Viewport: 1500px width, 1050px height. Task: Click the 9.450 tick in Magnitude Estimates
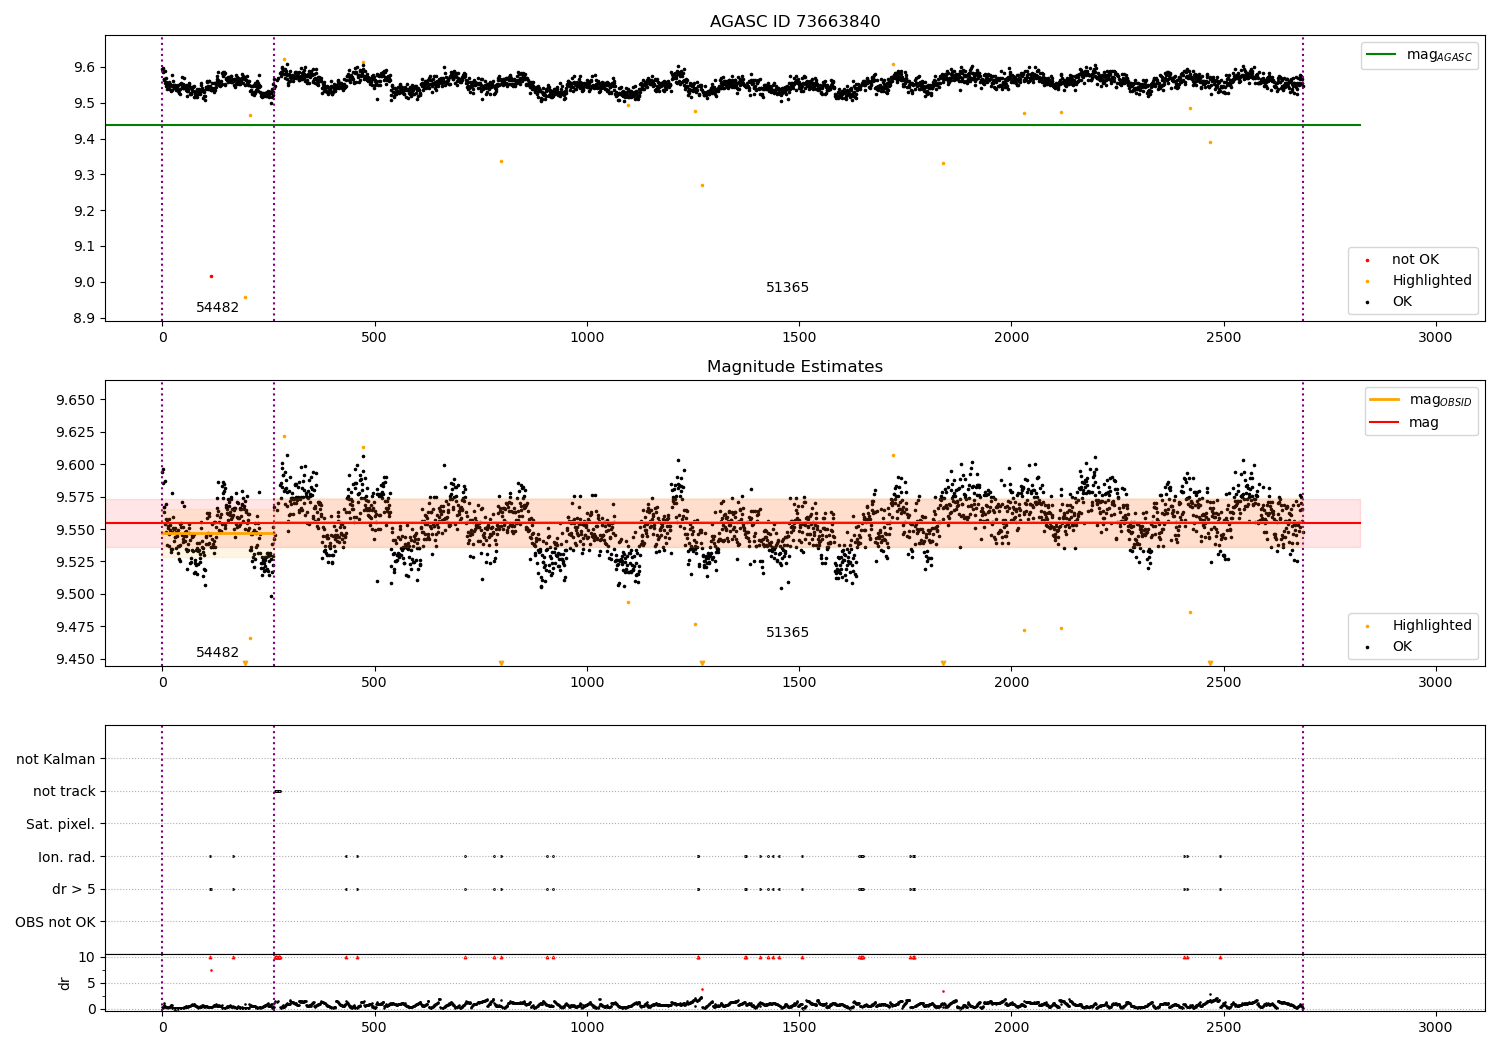point(78,660)
